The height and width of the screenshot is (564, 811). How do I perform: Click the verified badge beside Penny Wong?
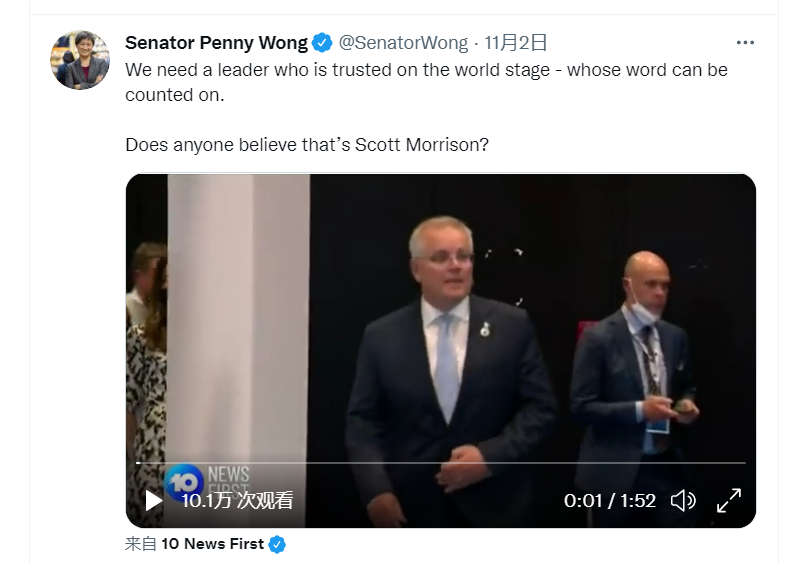(x=322, y=43)
